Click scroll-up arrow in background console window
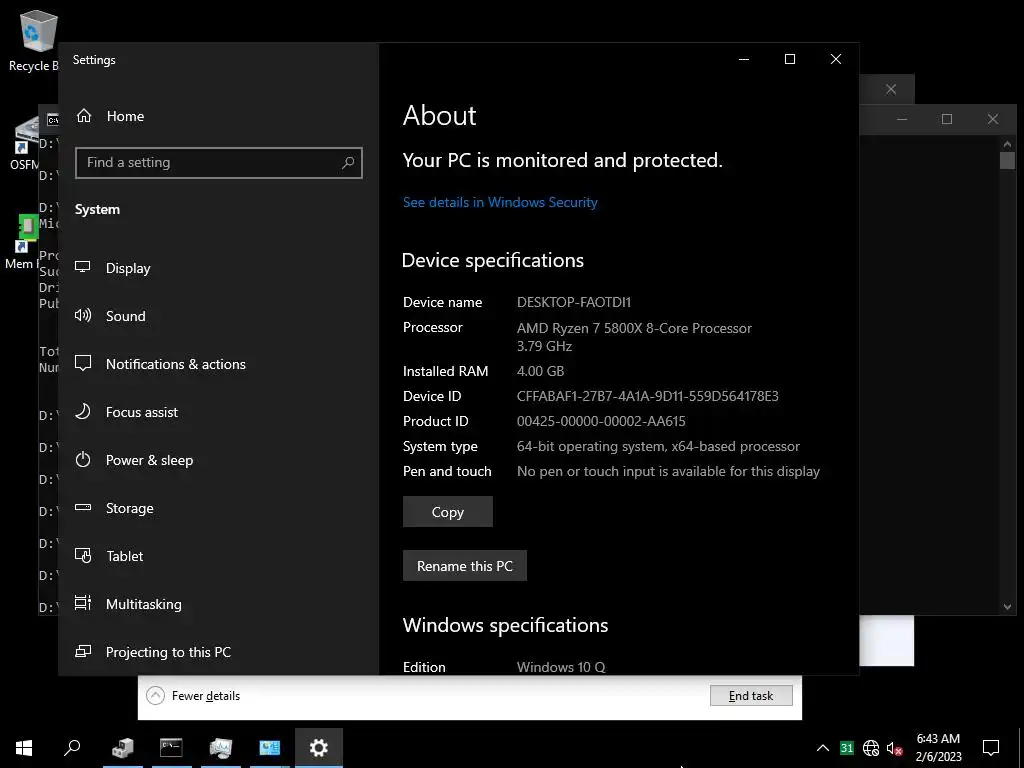Screen dimensions: 1024x768 coord(1007,144)
